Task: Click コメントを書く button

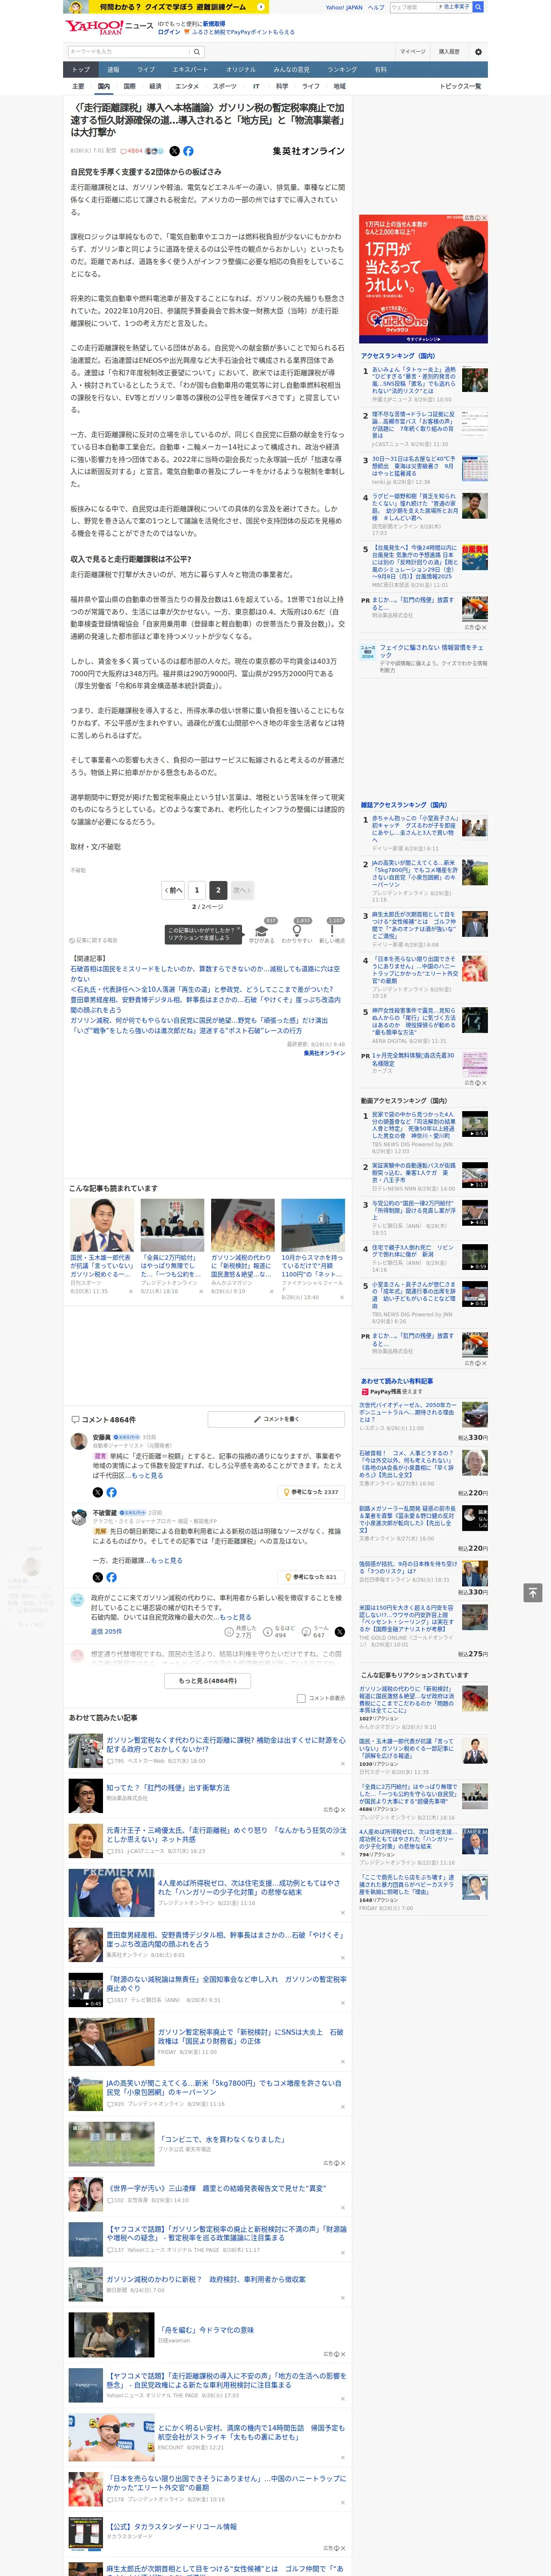Action: 276,1419
